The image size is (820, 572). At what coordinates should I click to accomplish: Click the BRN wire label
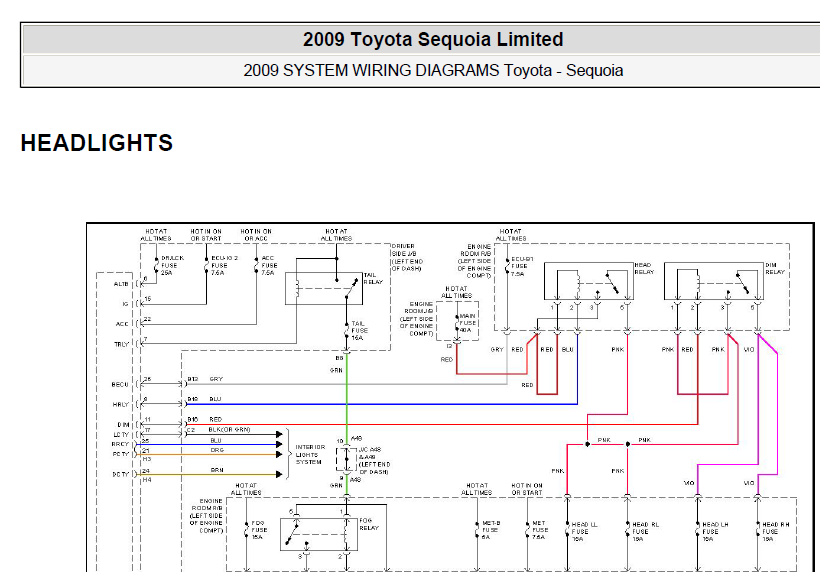[217, 470]
